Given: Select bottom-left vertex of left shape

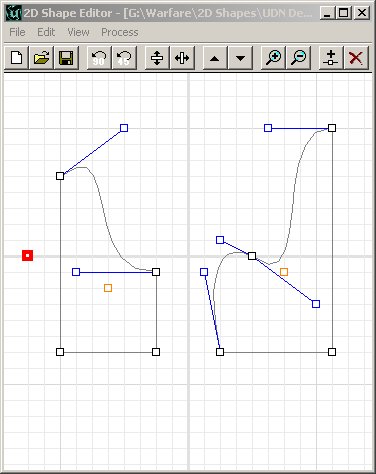Looking at the screenshot, I should (x=60, y=352).
